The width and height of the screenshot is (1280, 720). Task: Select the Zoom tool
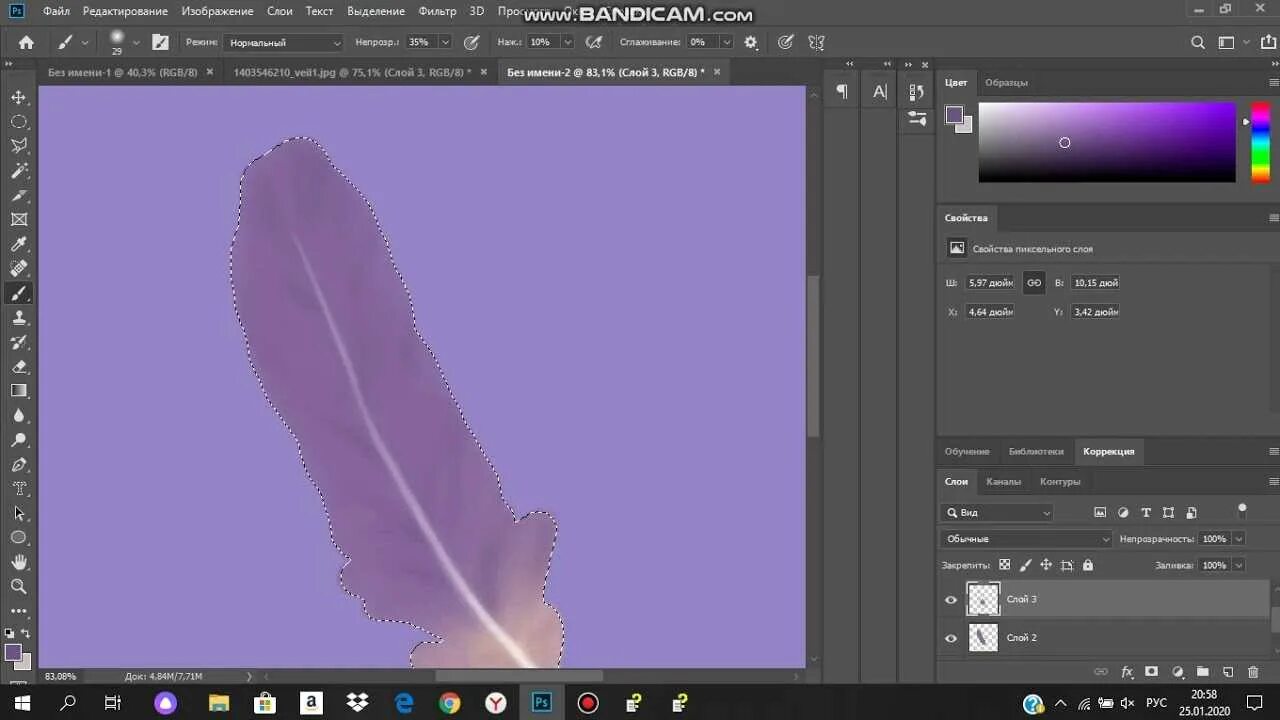click(19, 587)
